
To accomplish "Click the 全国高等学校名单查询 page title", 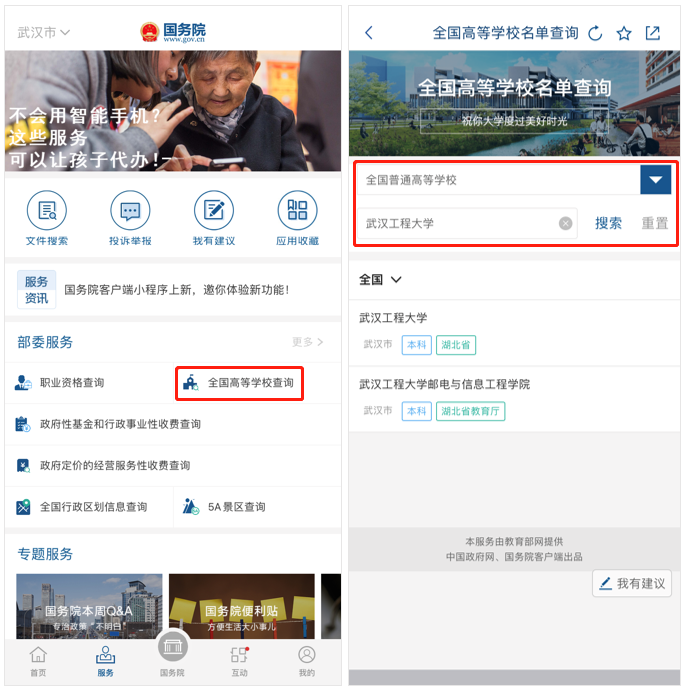I will [x=505, y=33].
